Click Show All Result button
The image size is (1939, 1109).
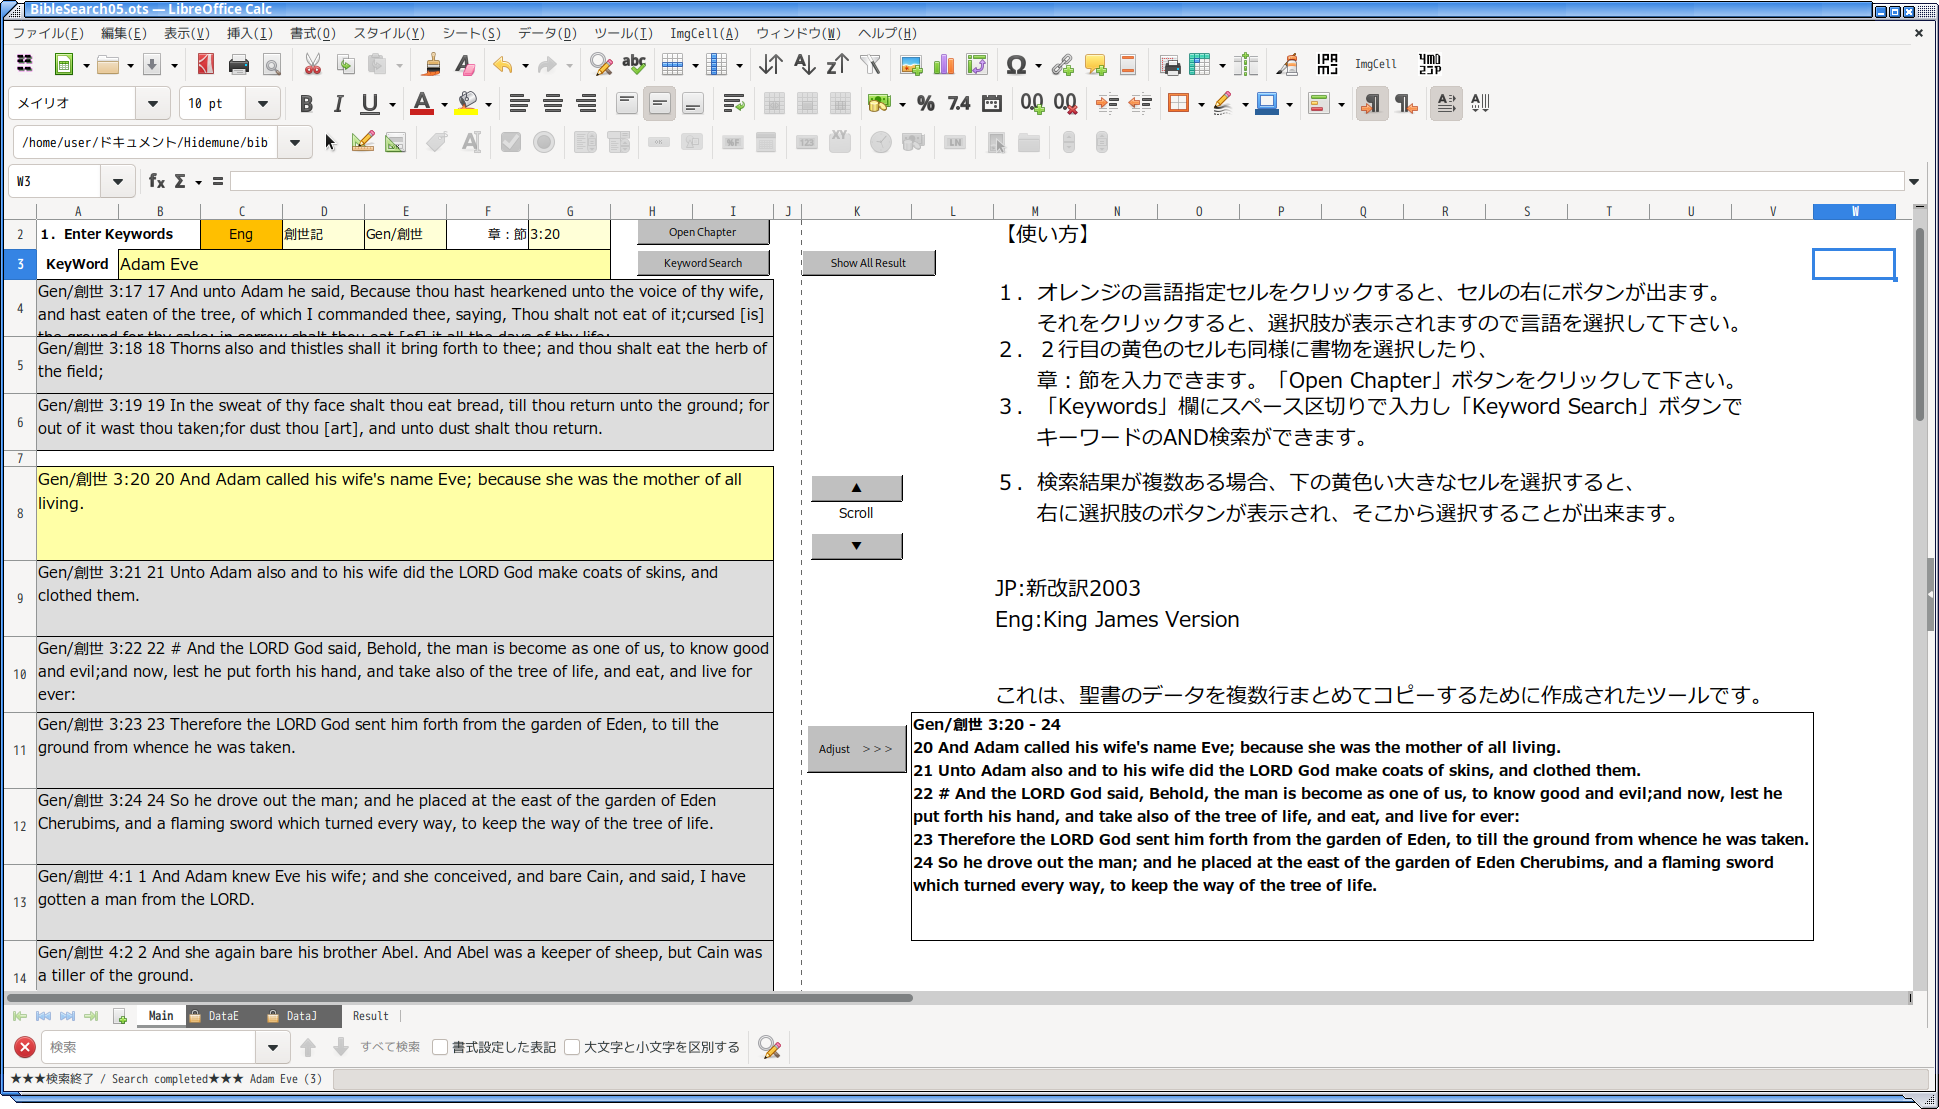pyautogui.click(x=868, y=263)
